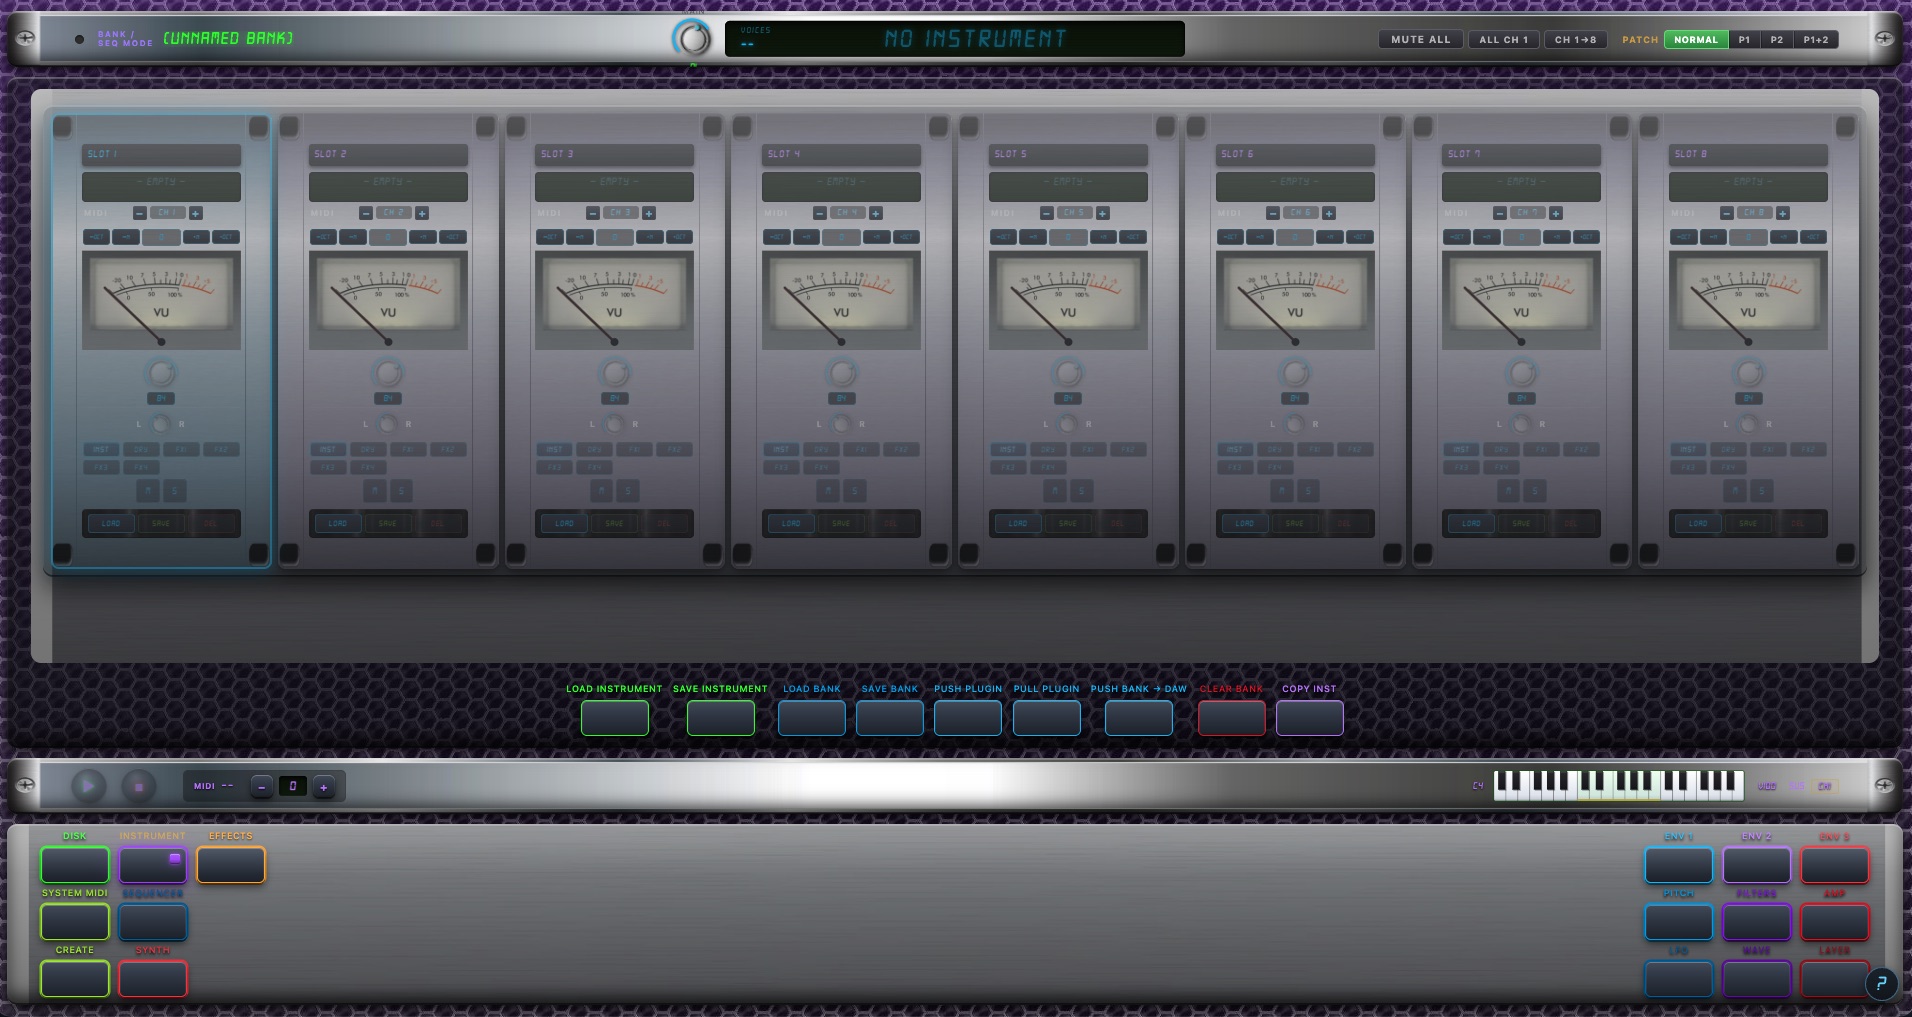Open the SYNTH panel pad

pos(153,979)
